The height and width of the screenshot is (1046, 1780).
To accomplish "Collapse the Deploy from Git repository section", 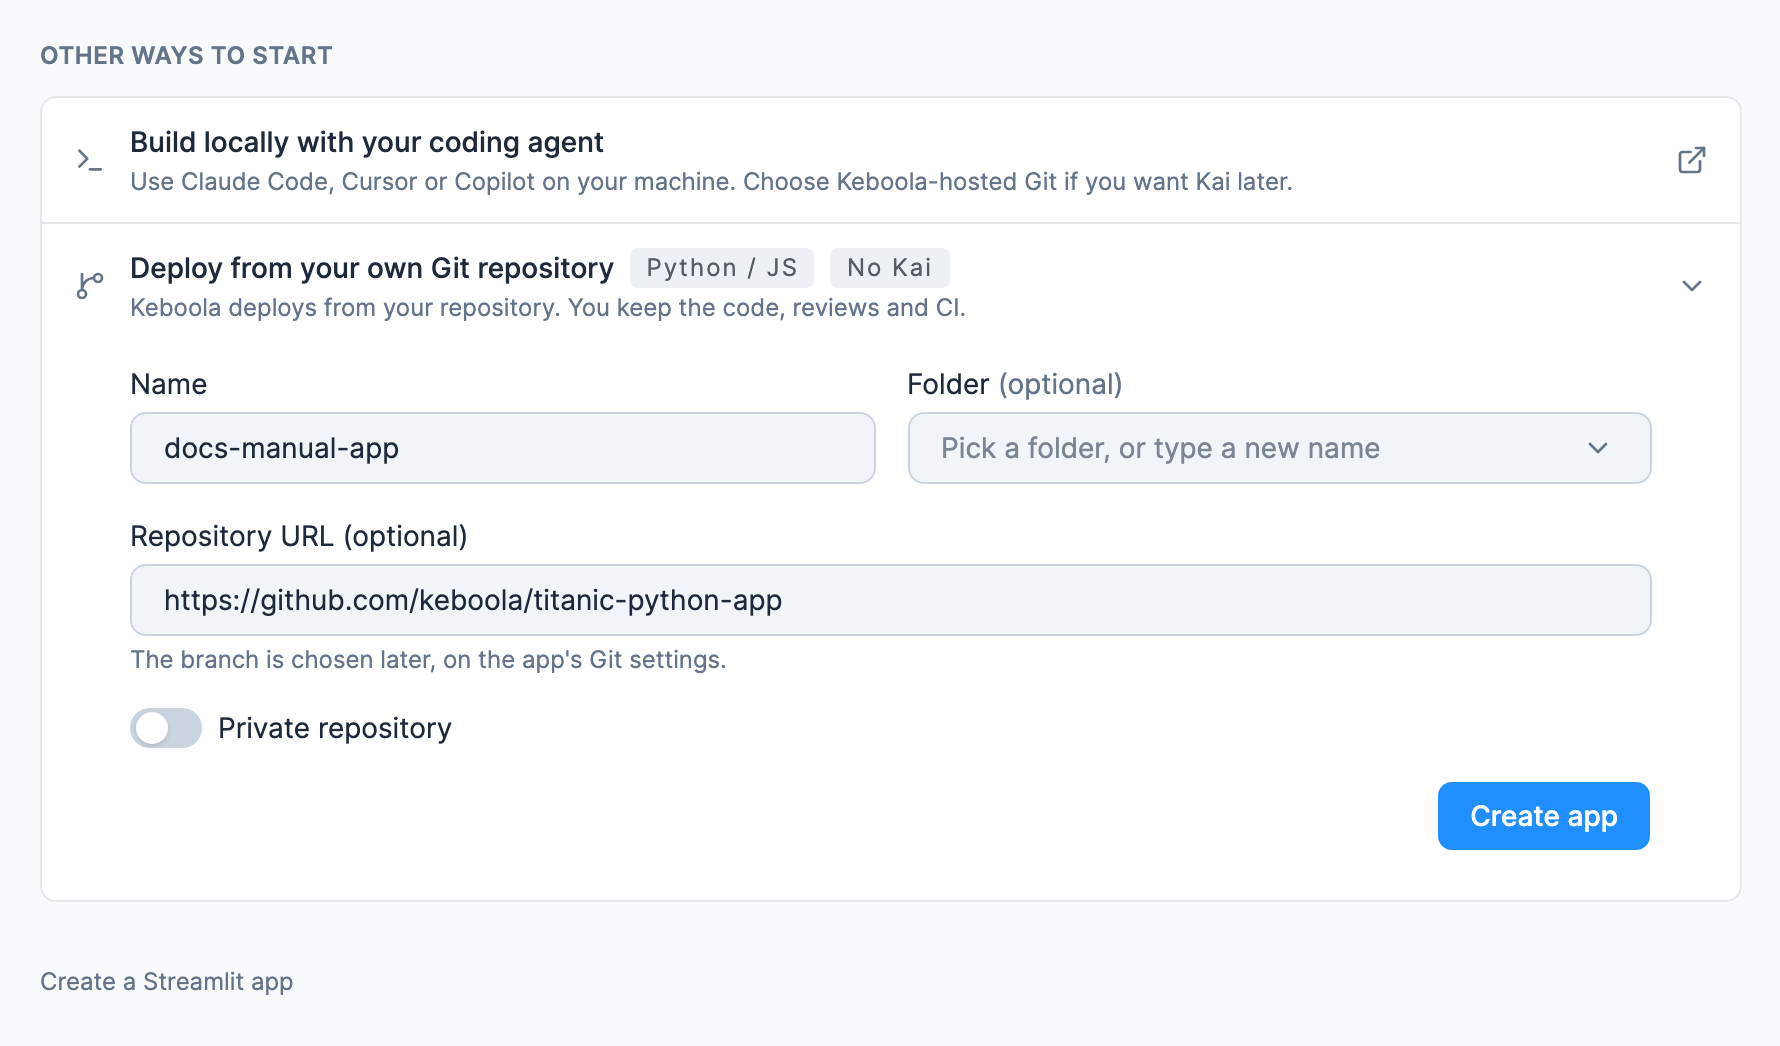I will 1691,286.
